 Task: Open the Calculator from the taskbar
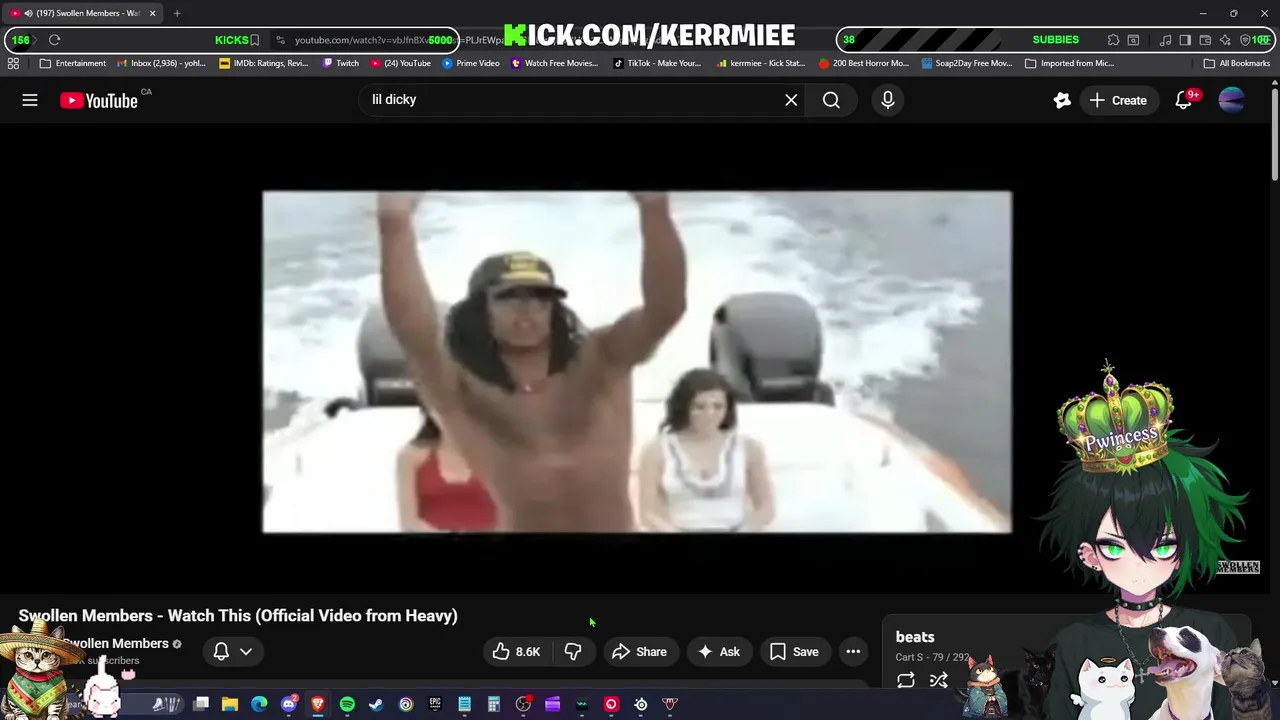coord(494,704)
